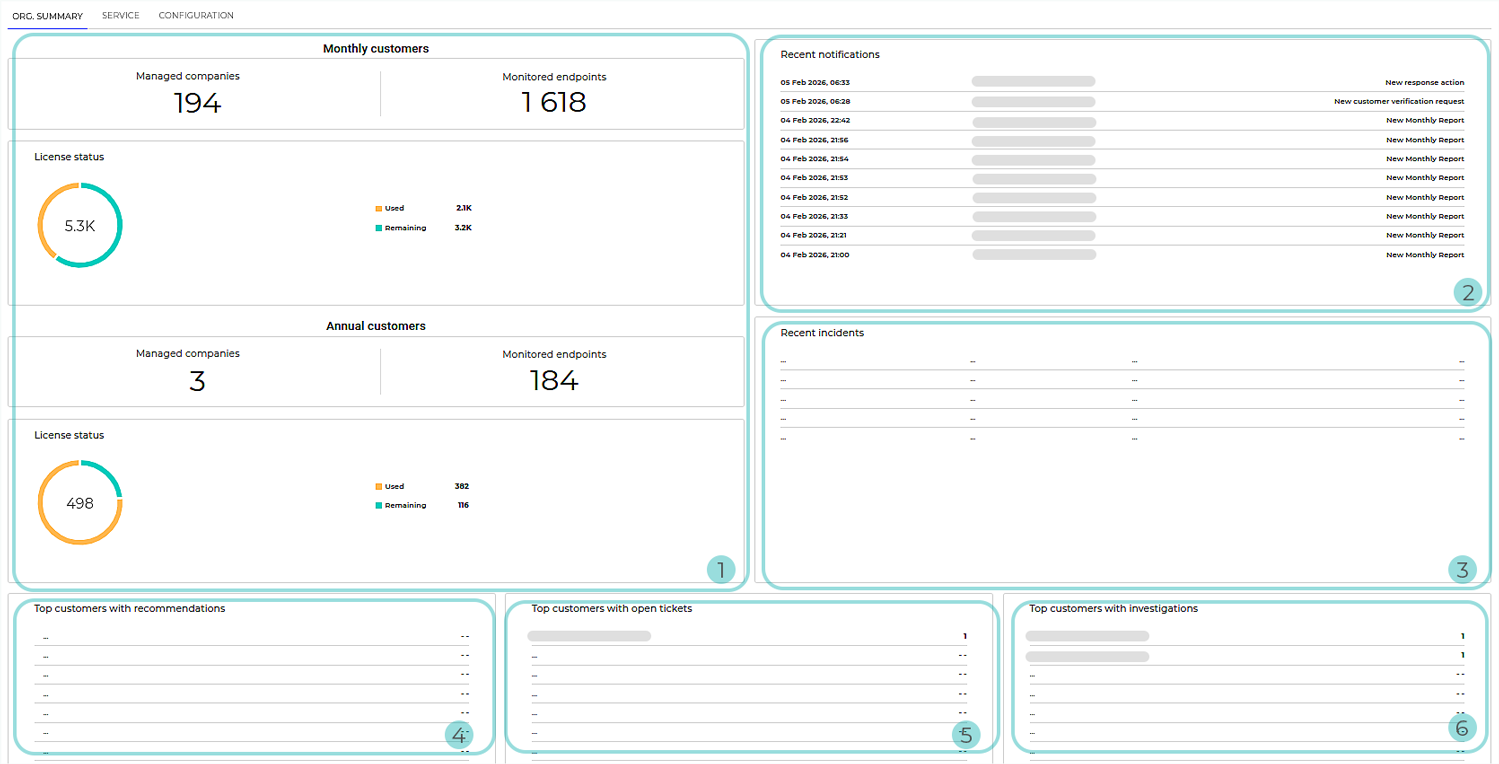
Task: Click the number 5 badge on open tickets panel
Action: 966,734
